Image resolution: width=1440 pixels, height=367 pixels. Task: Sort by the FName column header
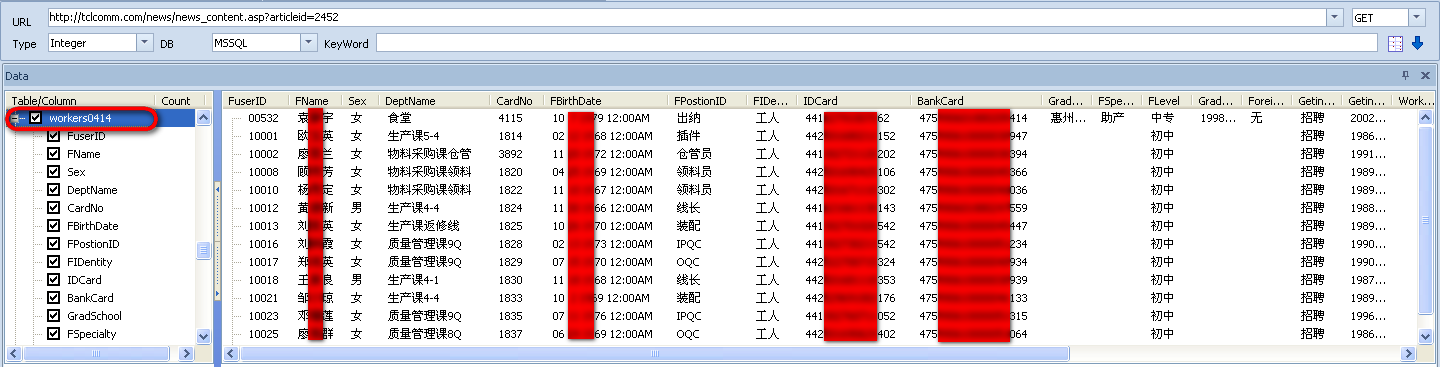[x=316, y=101]
